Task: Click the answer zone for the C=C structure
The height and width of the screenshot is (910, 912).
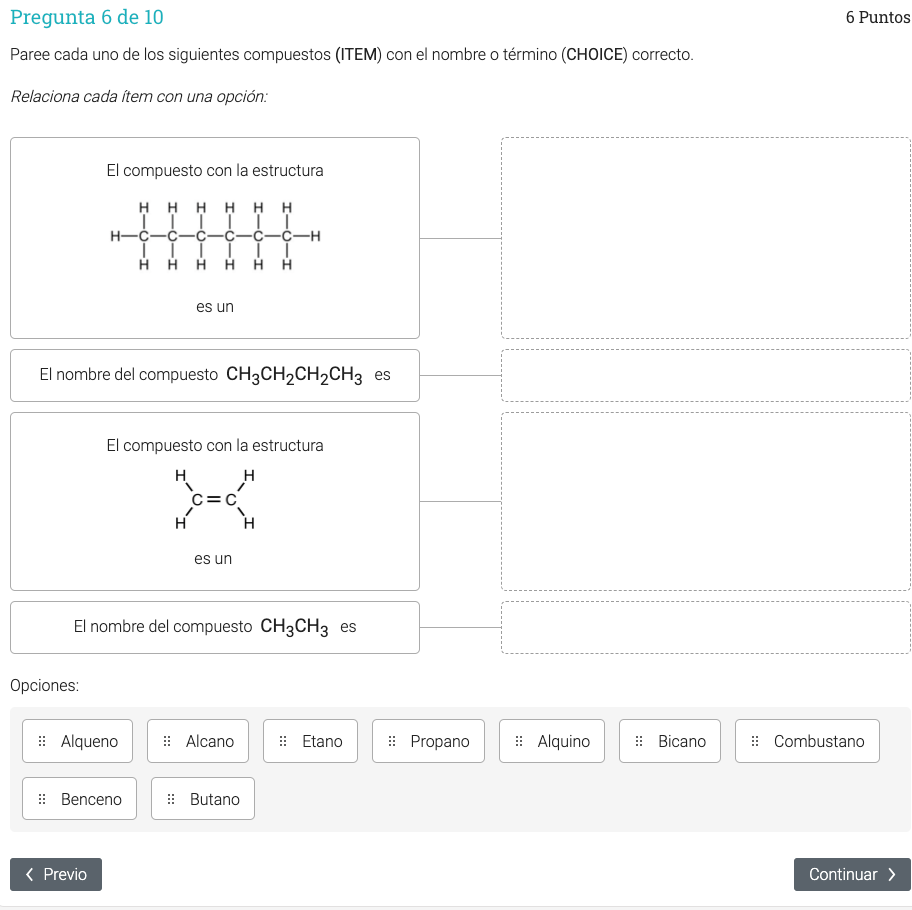Action: coord(705,500)
